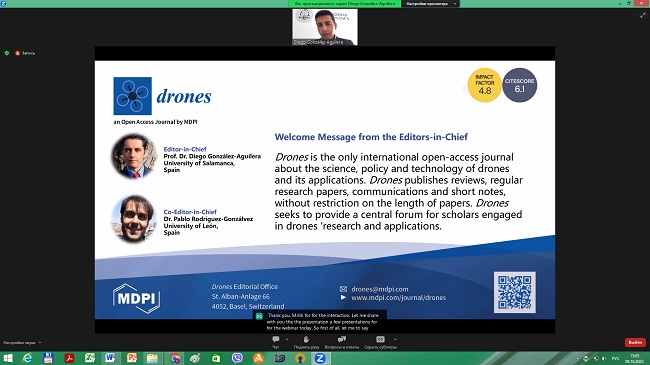Viewport: 650px width, 365px height.
Task: Click the captions badge icon in subtitle box
Action: 259,316
